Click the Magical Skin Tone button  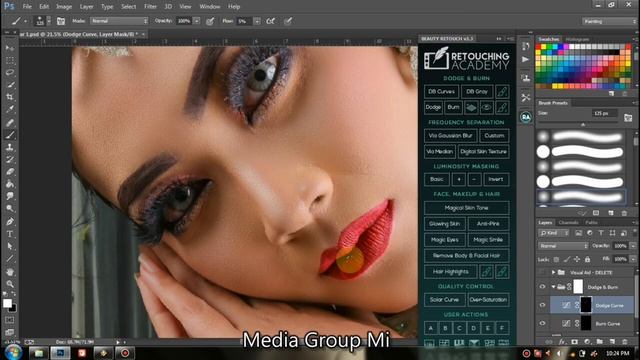(467, 208)
